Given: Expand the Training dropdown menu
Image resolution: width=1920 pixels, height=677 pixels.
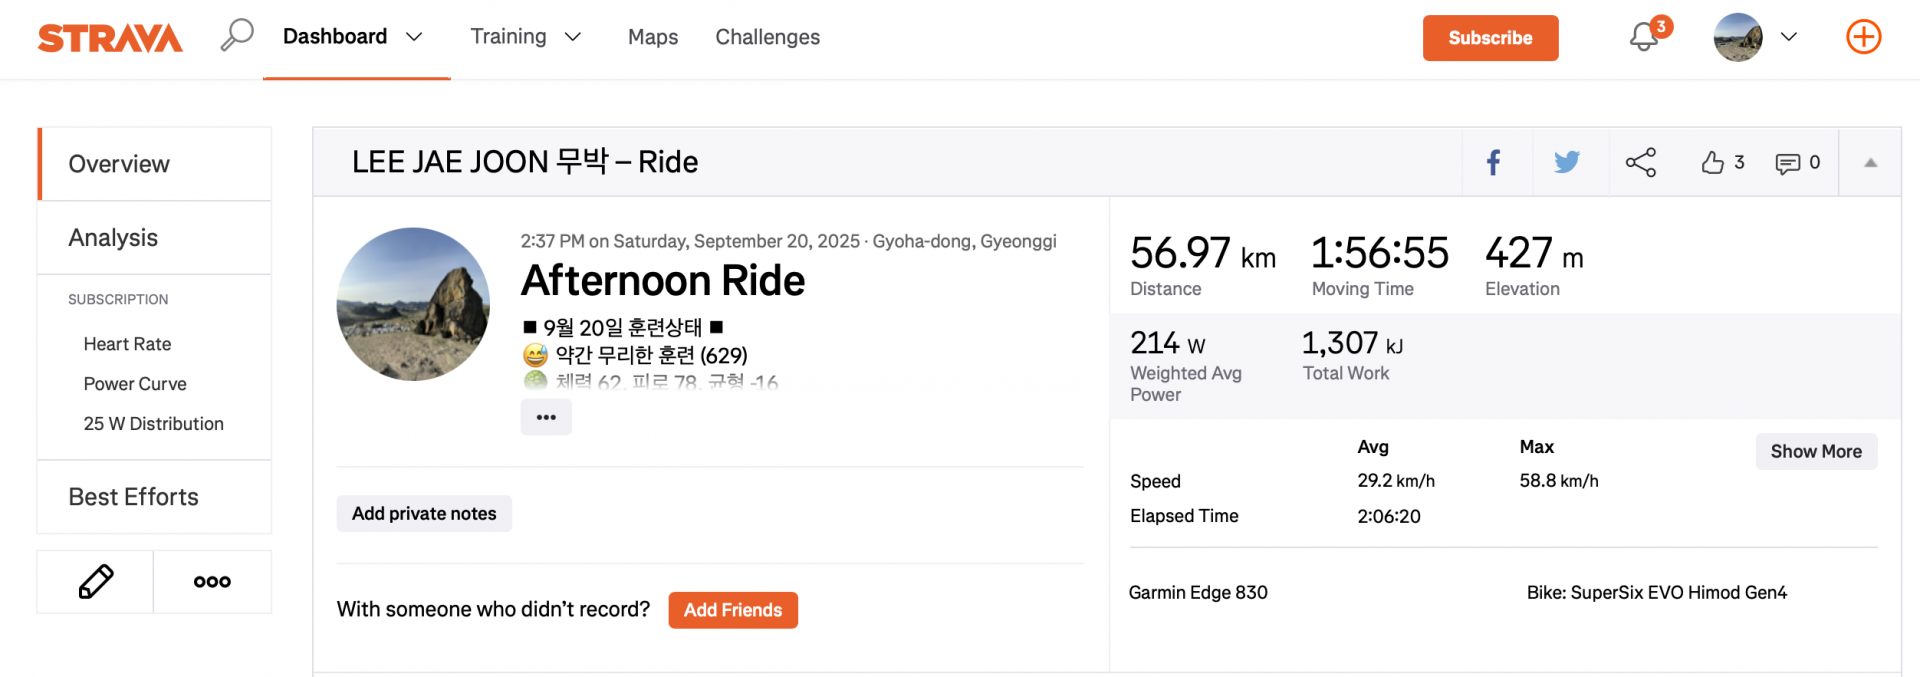Looking at the screenshot, I should 573,37.
